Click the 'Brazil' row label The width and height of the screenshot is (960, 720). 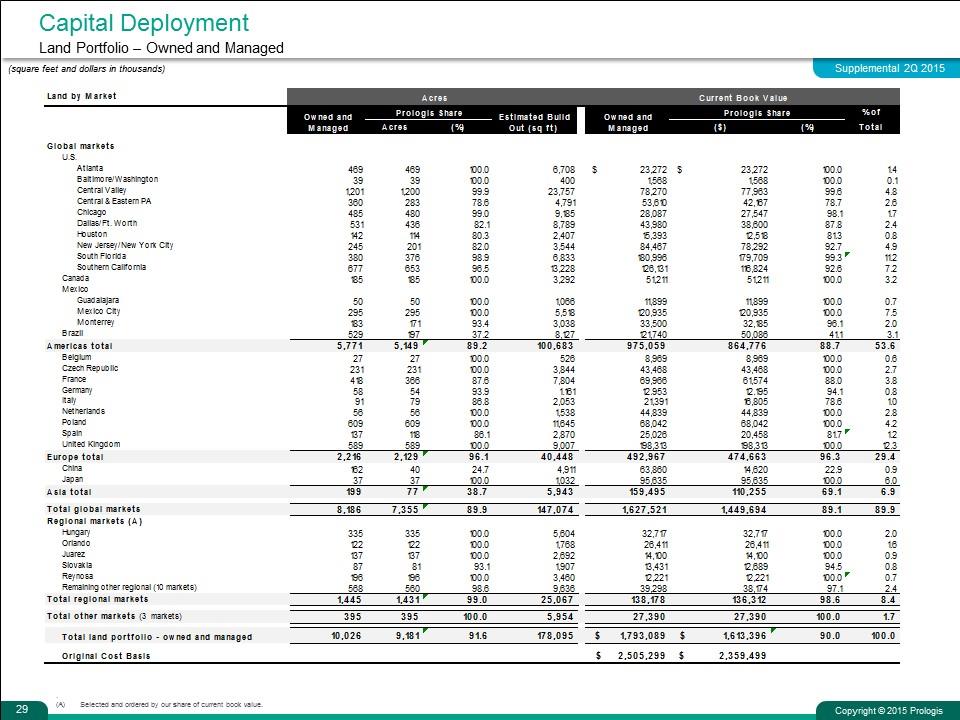pos(72,333)
